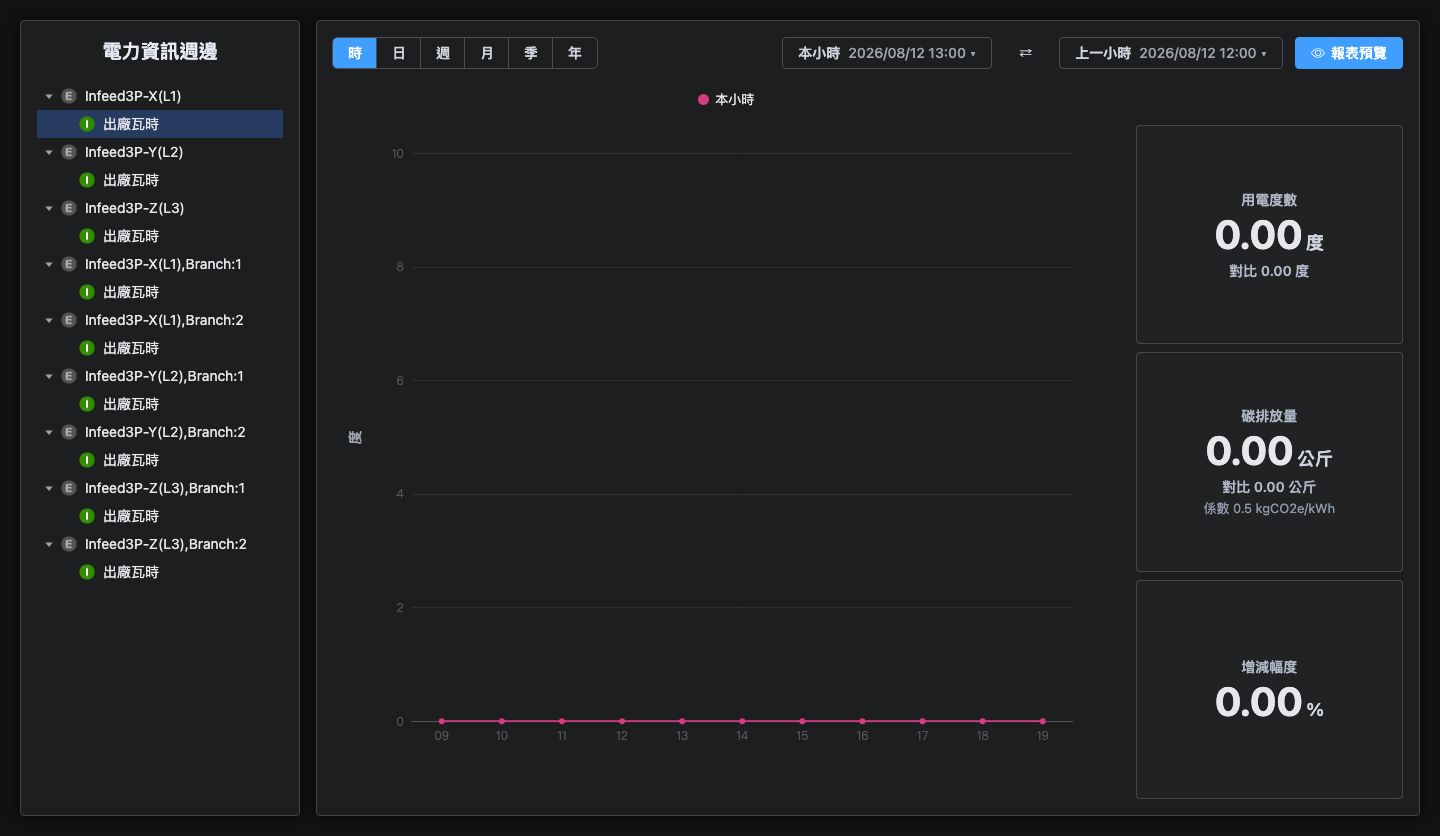
Task: Open the 本小時 2026/08/12 13:00 dropdown
Action: pos(887,53)
